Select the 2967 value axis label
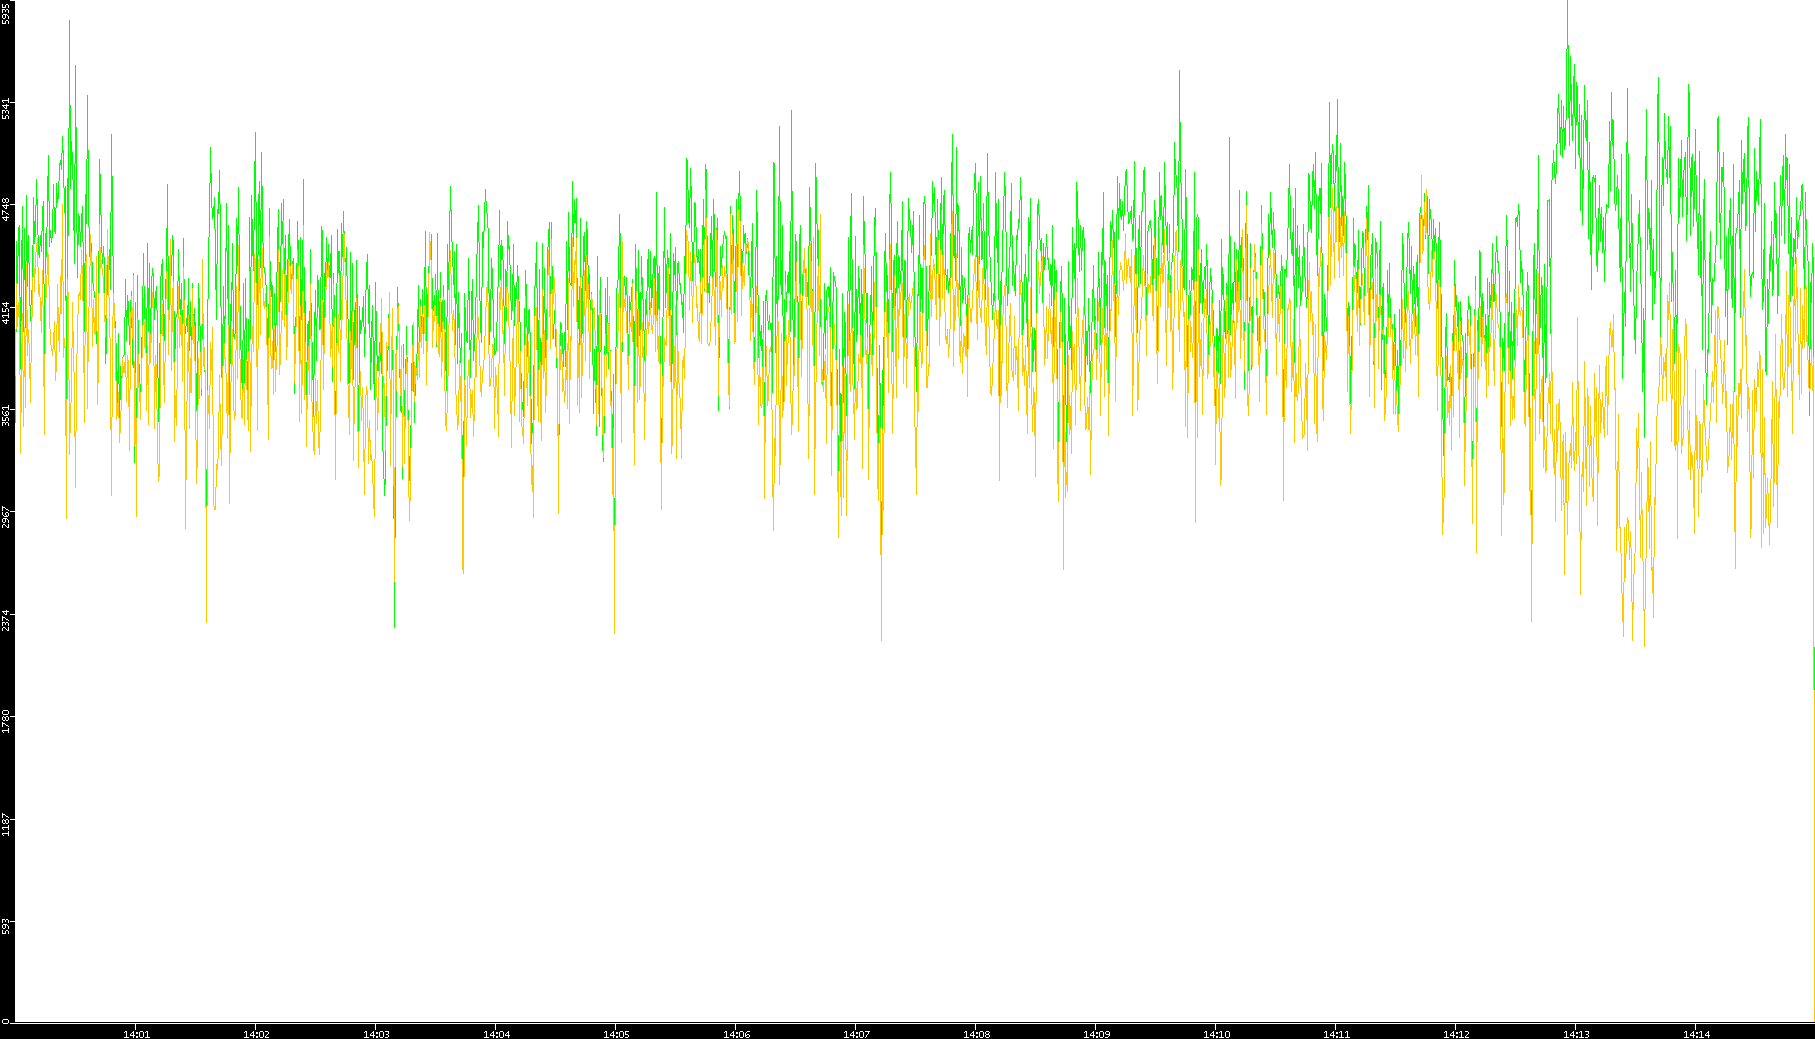 tap(6, 517)
